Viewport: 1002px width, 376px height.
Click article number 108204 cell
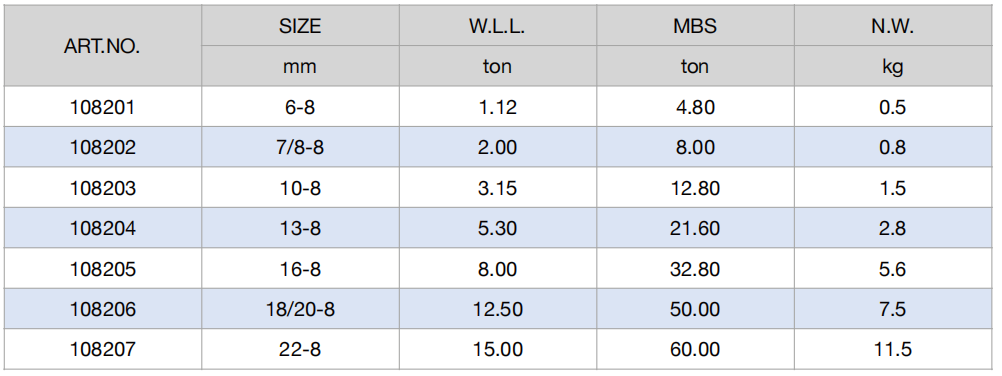(102, 228)
